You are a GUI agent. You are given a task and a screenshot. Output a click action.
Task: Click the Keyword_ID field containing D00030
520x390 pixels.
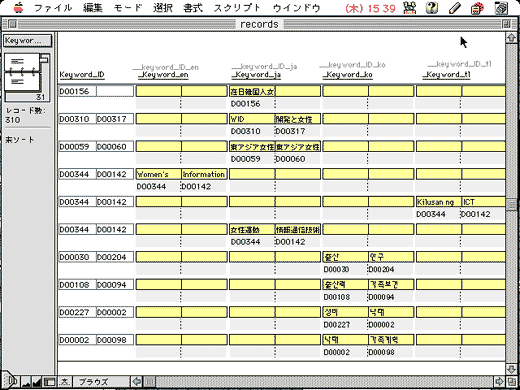coord(78,257)
